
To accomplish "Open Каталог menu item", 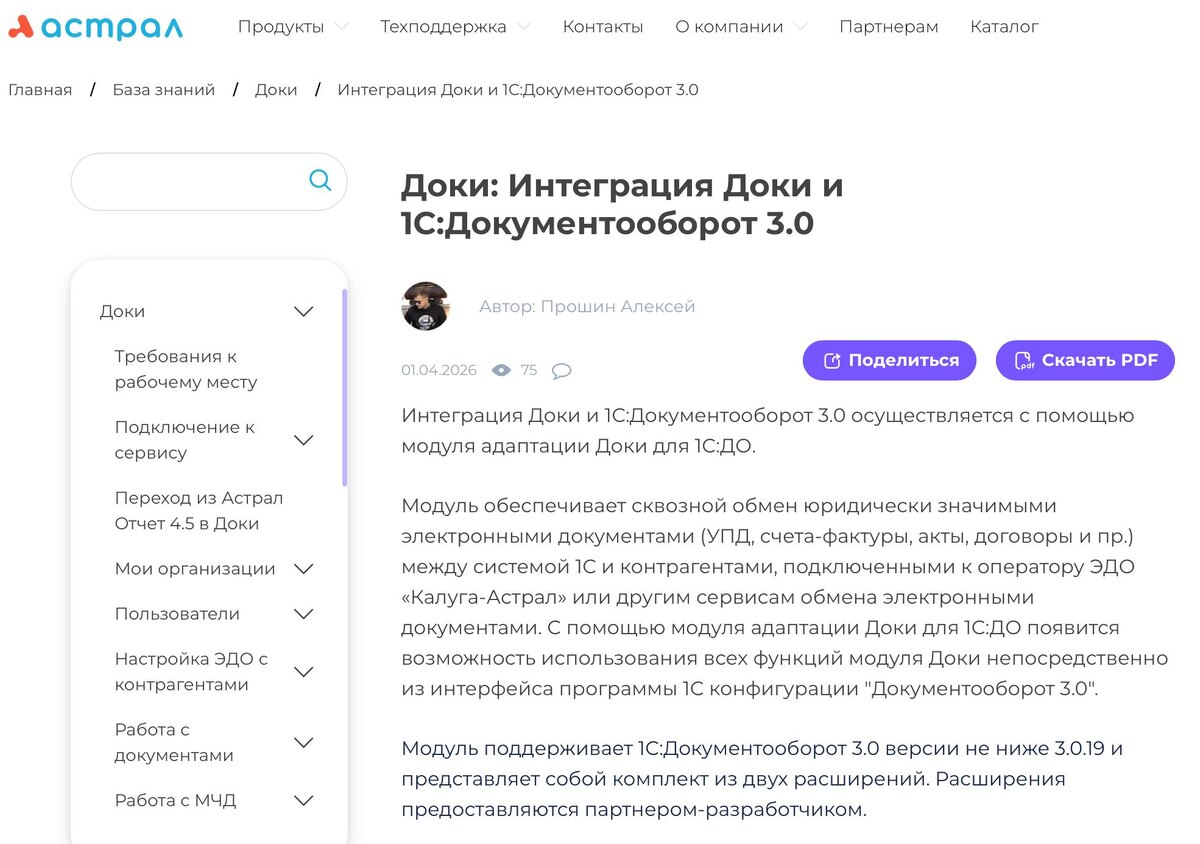I will pos(1004,27).
